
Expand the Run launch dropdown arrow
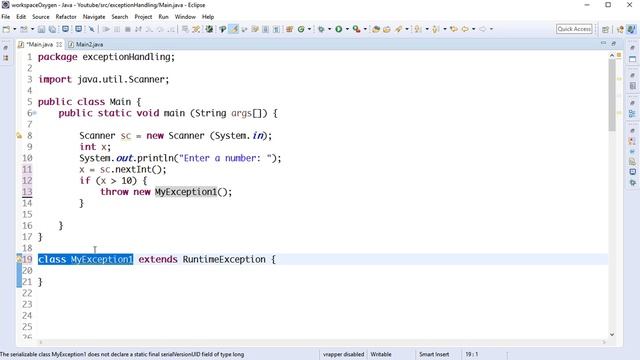[347, 29]
